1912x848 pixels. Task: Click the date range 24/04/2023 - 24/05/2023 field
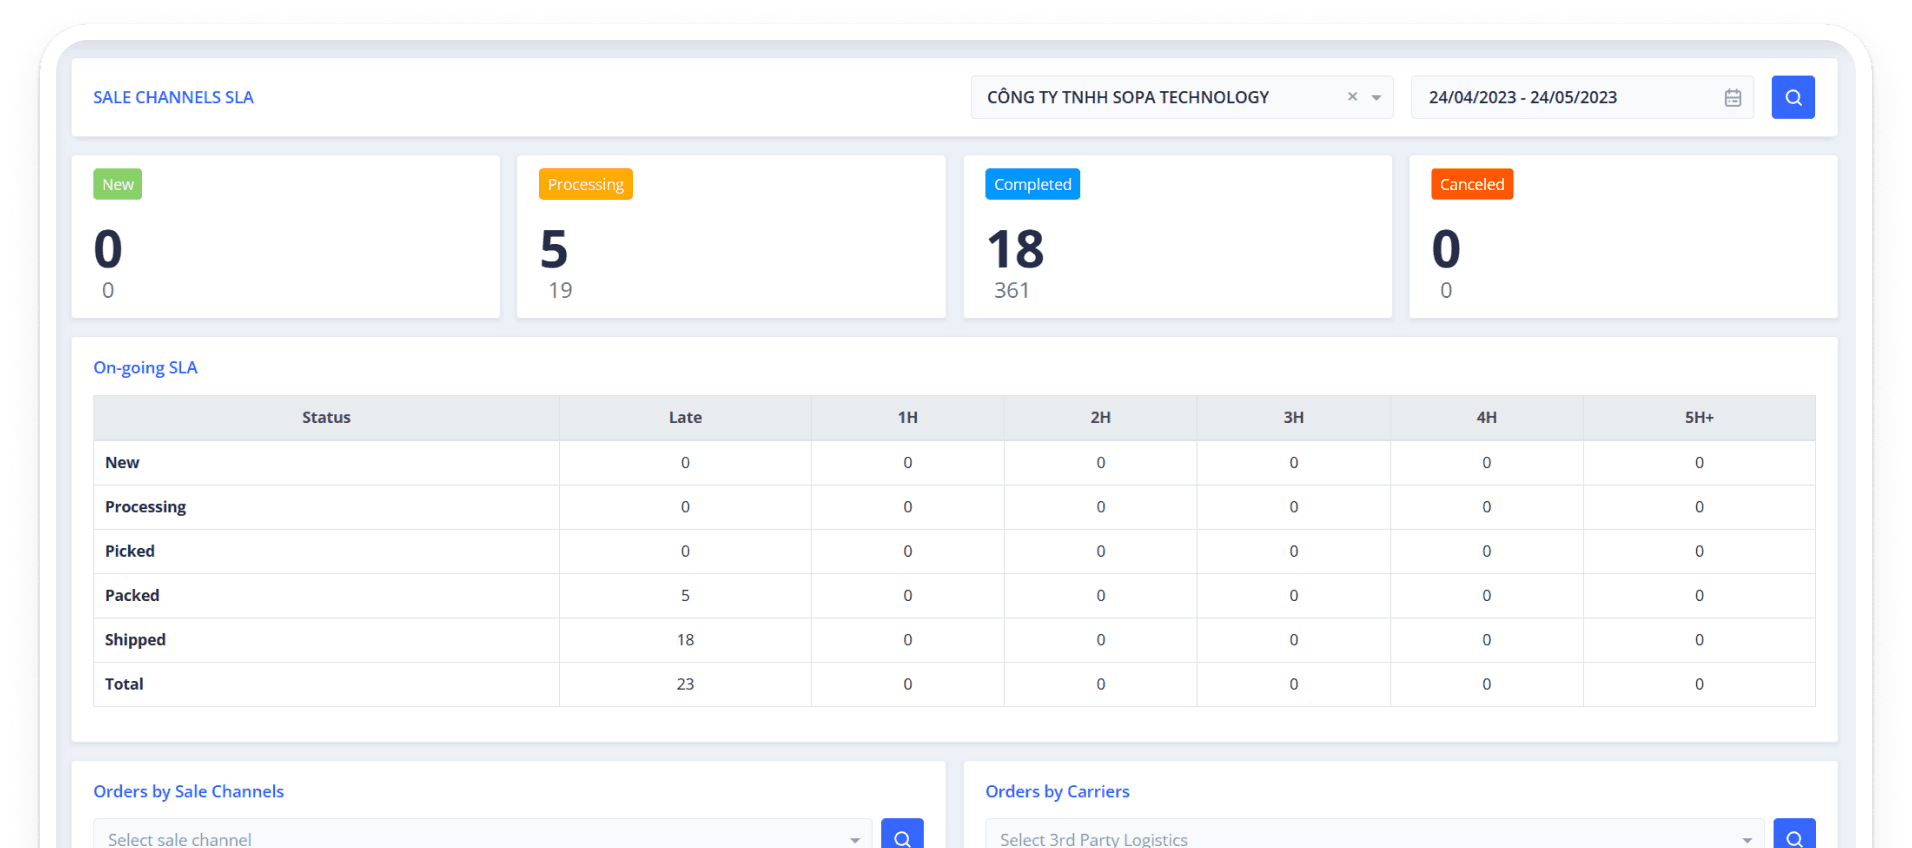point(1582,97)
